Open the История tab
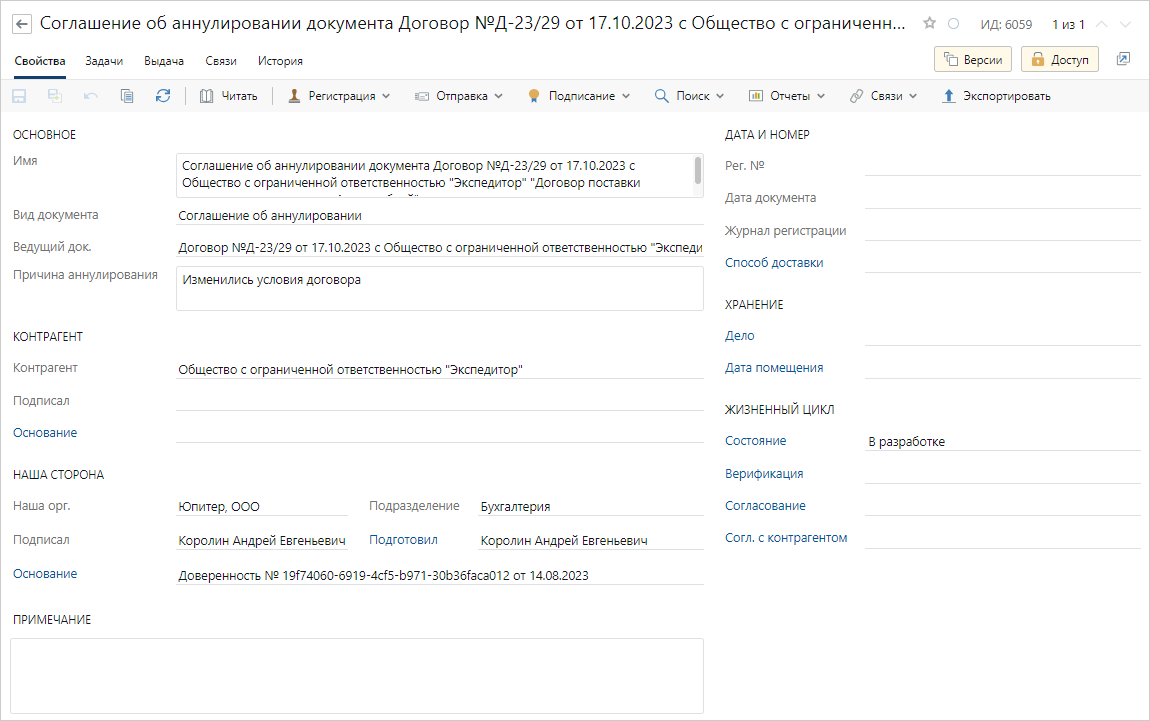1150x721 pixels. coord(280,61)
